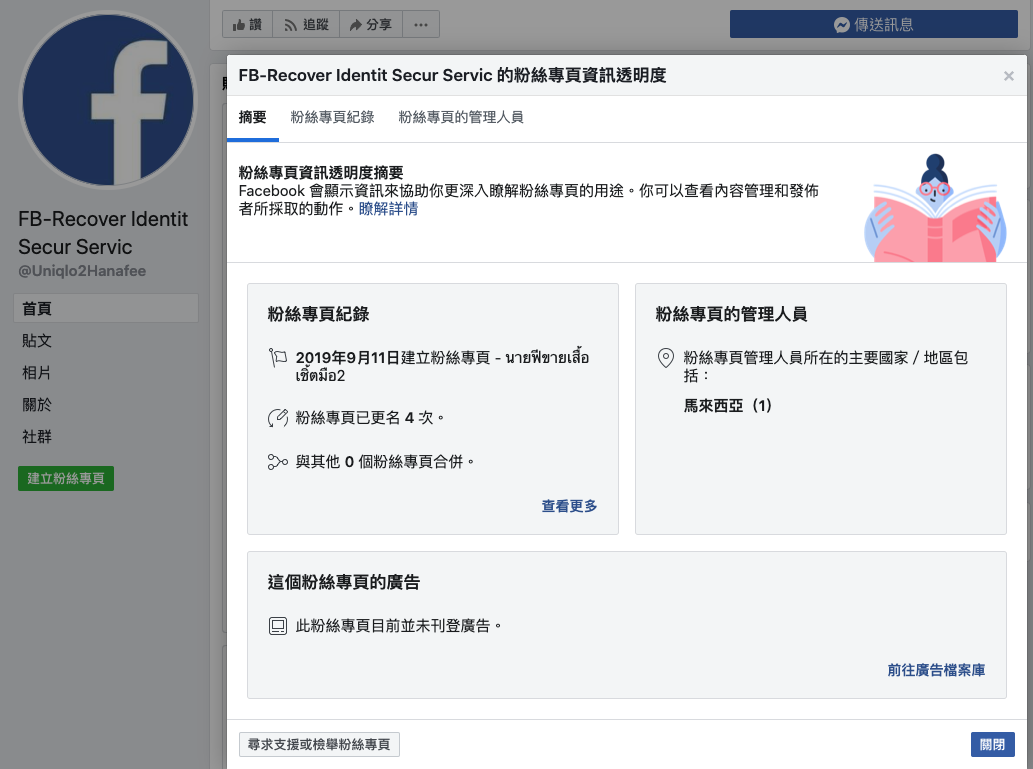Select 社群 in the page sidebar
The height and width of the screenshot is (769, 1033).
coord(37,437)
